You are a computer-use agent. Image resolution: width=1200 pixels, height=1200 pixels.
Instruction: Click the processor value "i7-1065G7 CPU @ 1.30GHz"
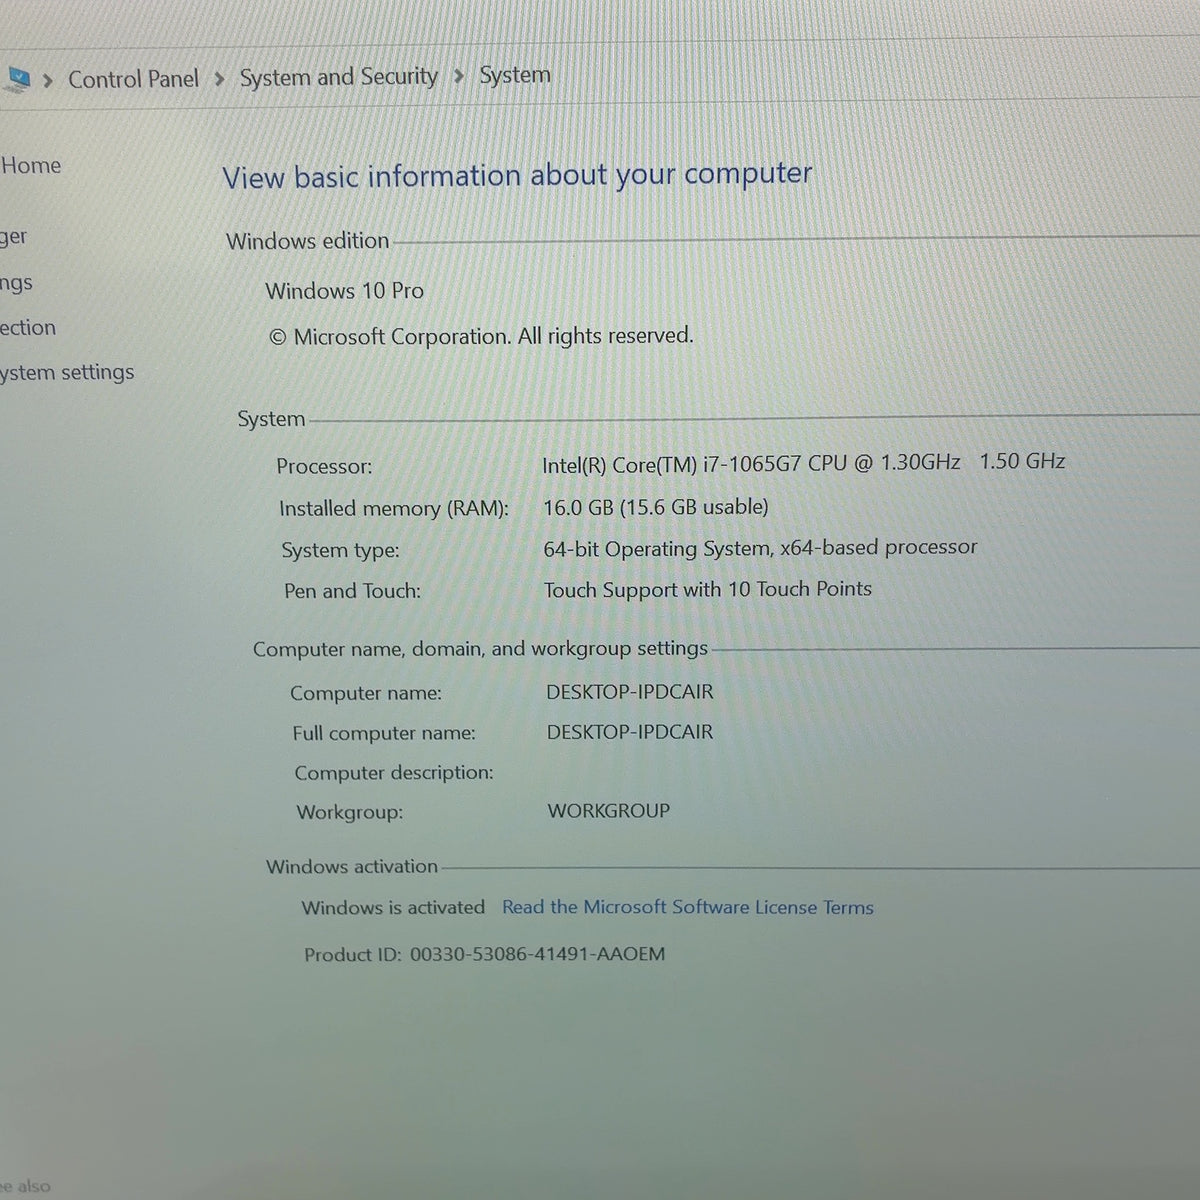(831, 463)
